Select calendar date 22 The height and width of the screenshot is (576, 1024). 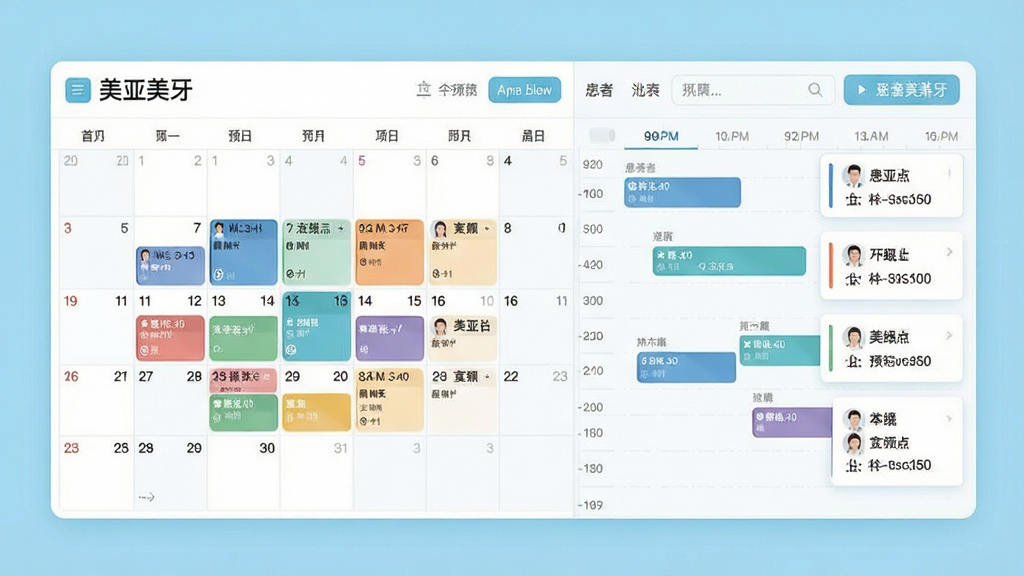point(511,376)
